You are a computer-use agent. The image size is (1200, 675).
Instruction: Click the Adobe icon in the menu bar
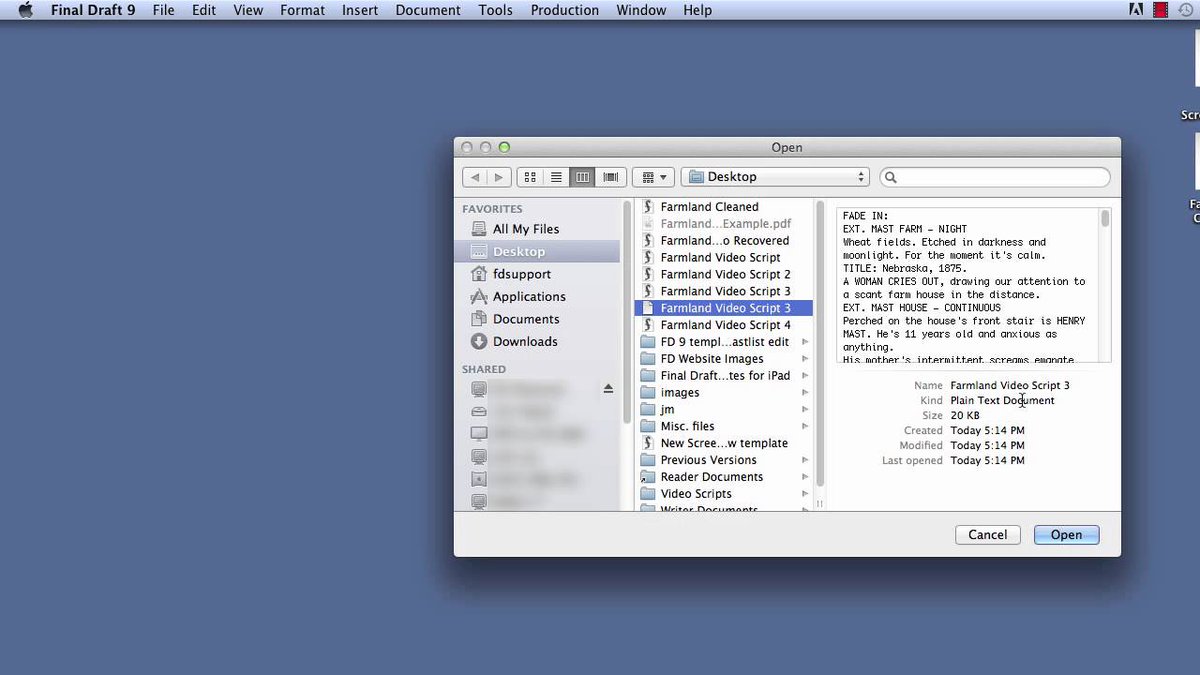click(1136, 10)
